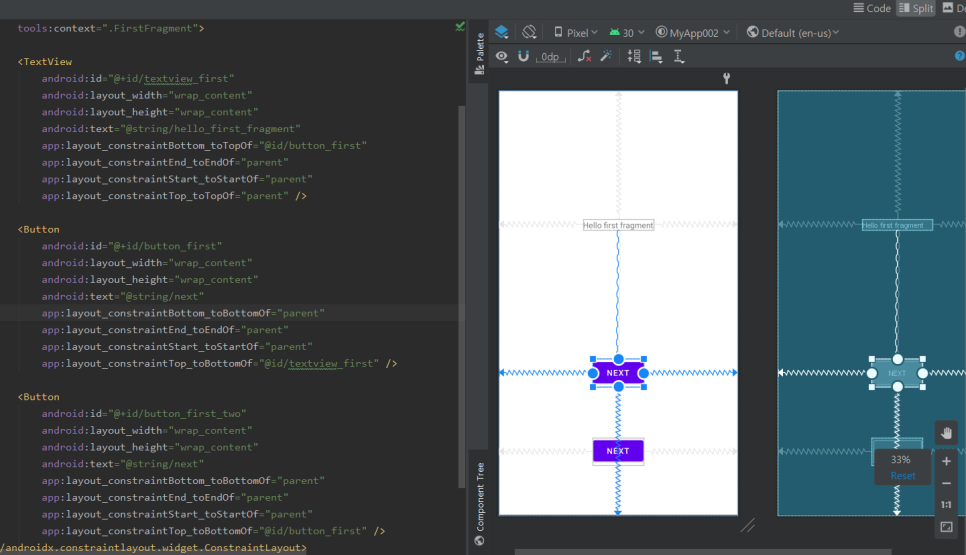Click the first <Button tag in code
The height and width of the screenshot is (555, 966).
(x=39, y=229)
